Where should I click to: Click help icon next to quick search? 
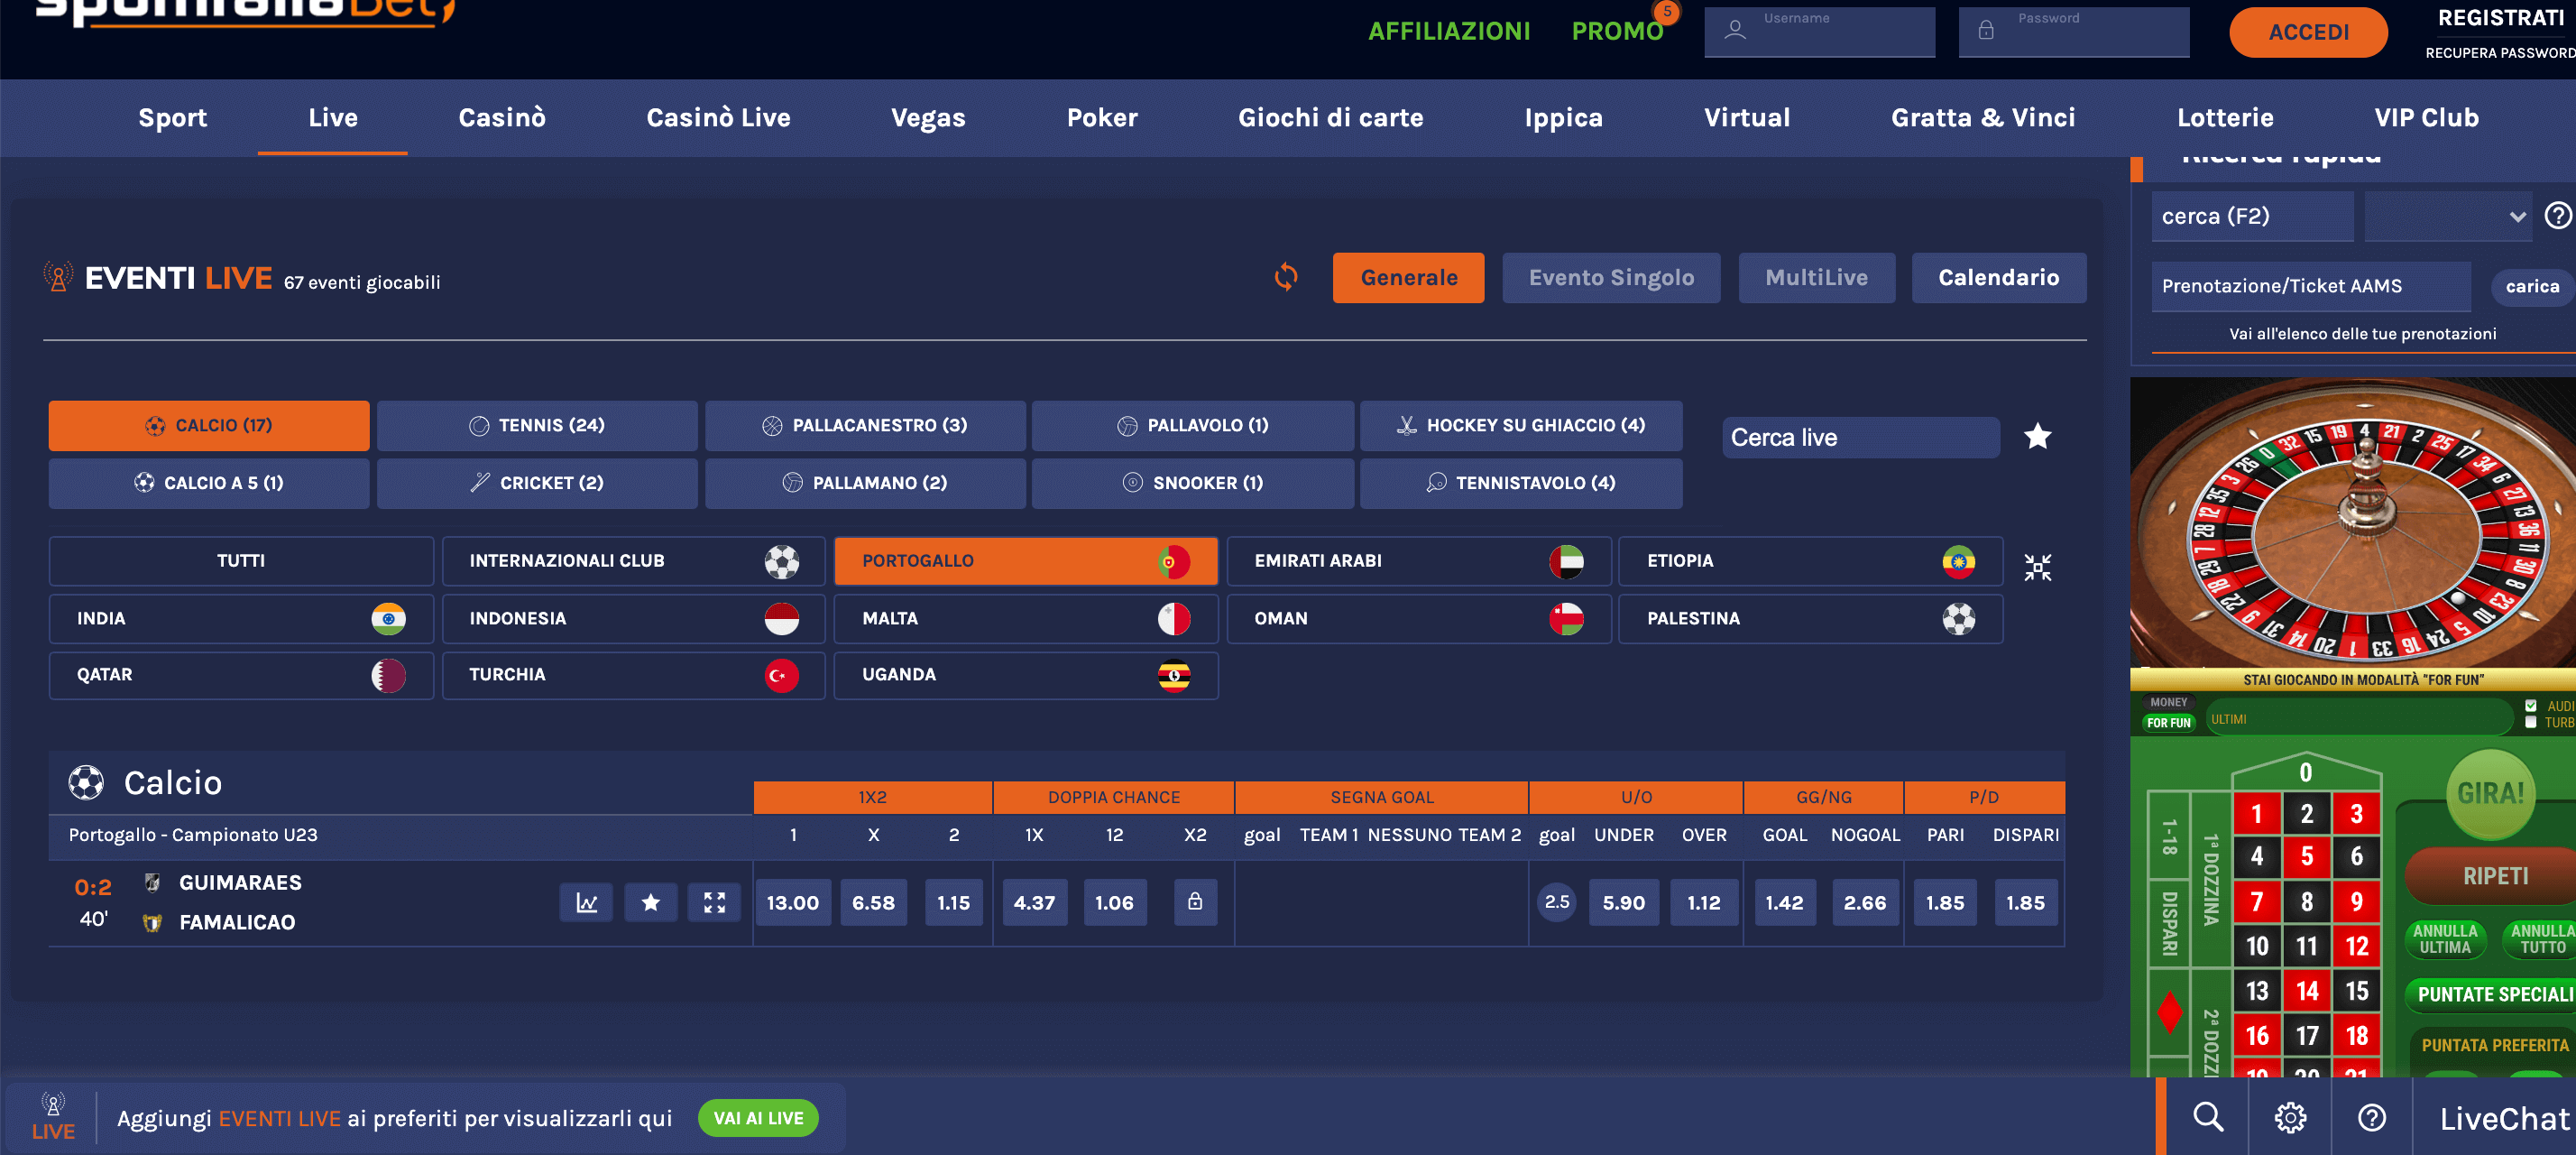[2558, 216]
